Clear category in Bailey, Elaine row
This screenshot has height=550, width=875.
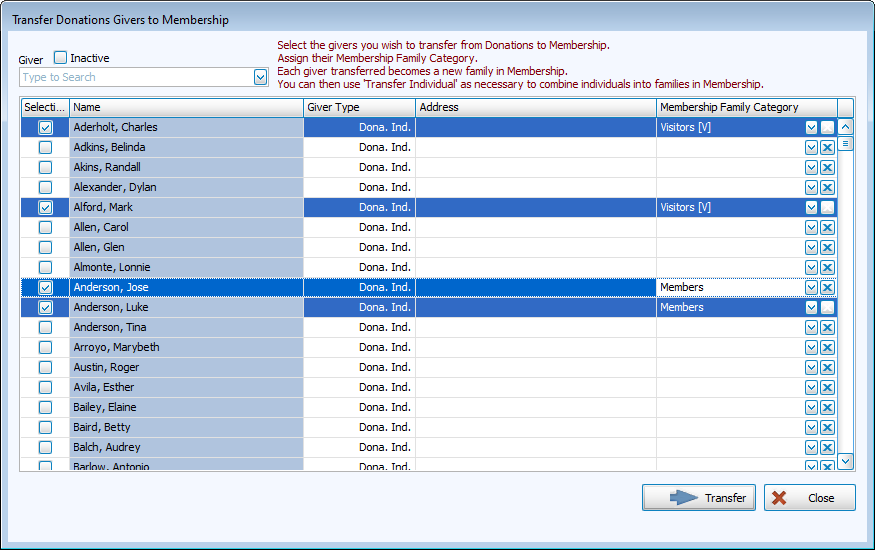click(x=827, y=407)
